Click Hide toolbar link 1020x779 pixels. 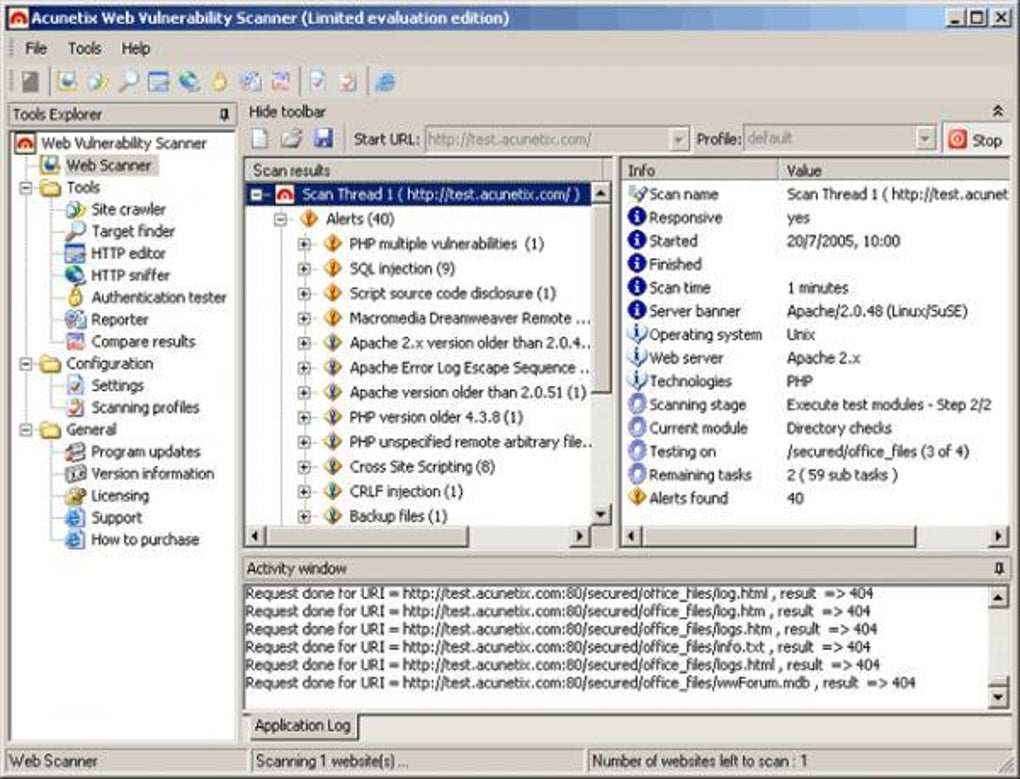click(287, 112)
